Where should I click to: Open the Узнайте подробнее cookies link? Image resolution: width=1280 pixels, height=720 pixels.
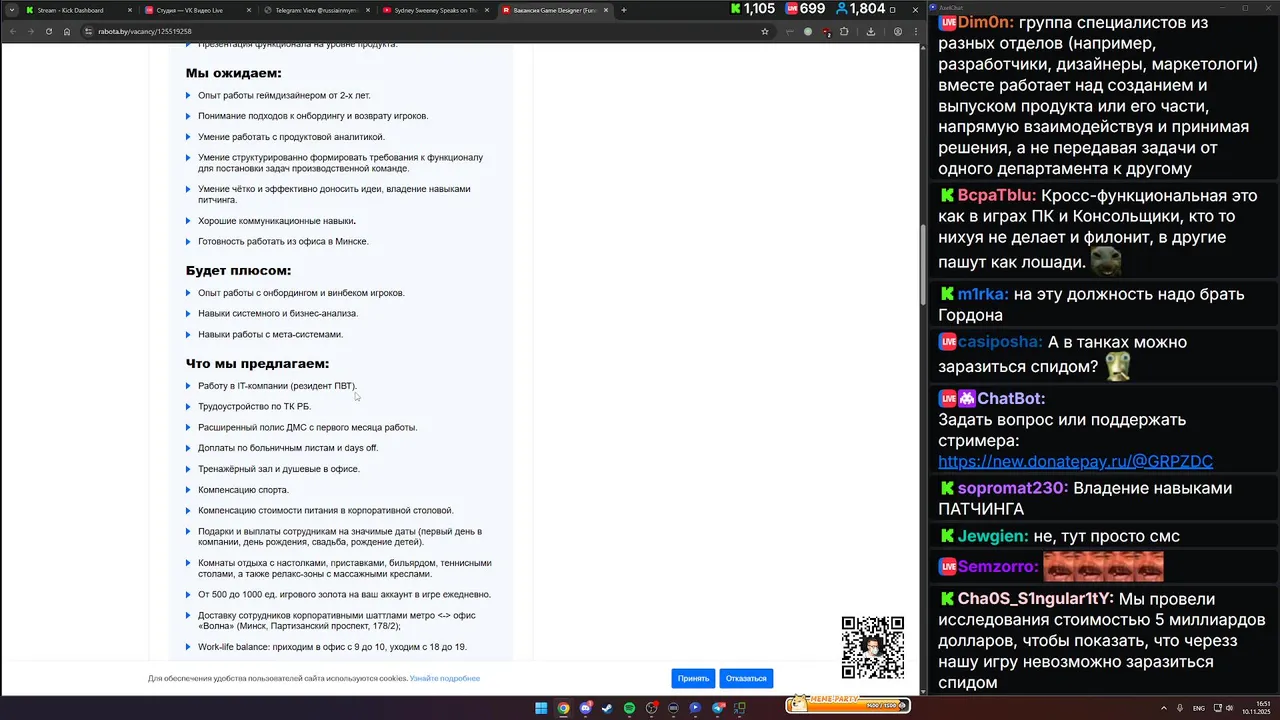444,678
